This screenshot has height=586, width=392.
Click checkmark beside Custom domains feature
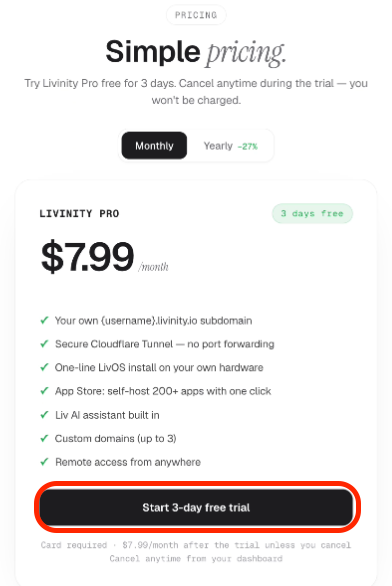coord(44,438)
